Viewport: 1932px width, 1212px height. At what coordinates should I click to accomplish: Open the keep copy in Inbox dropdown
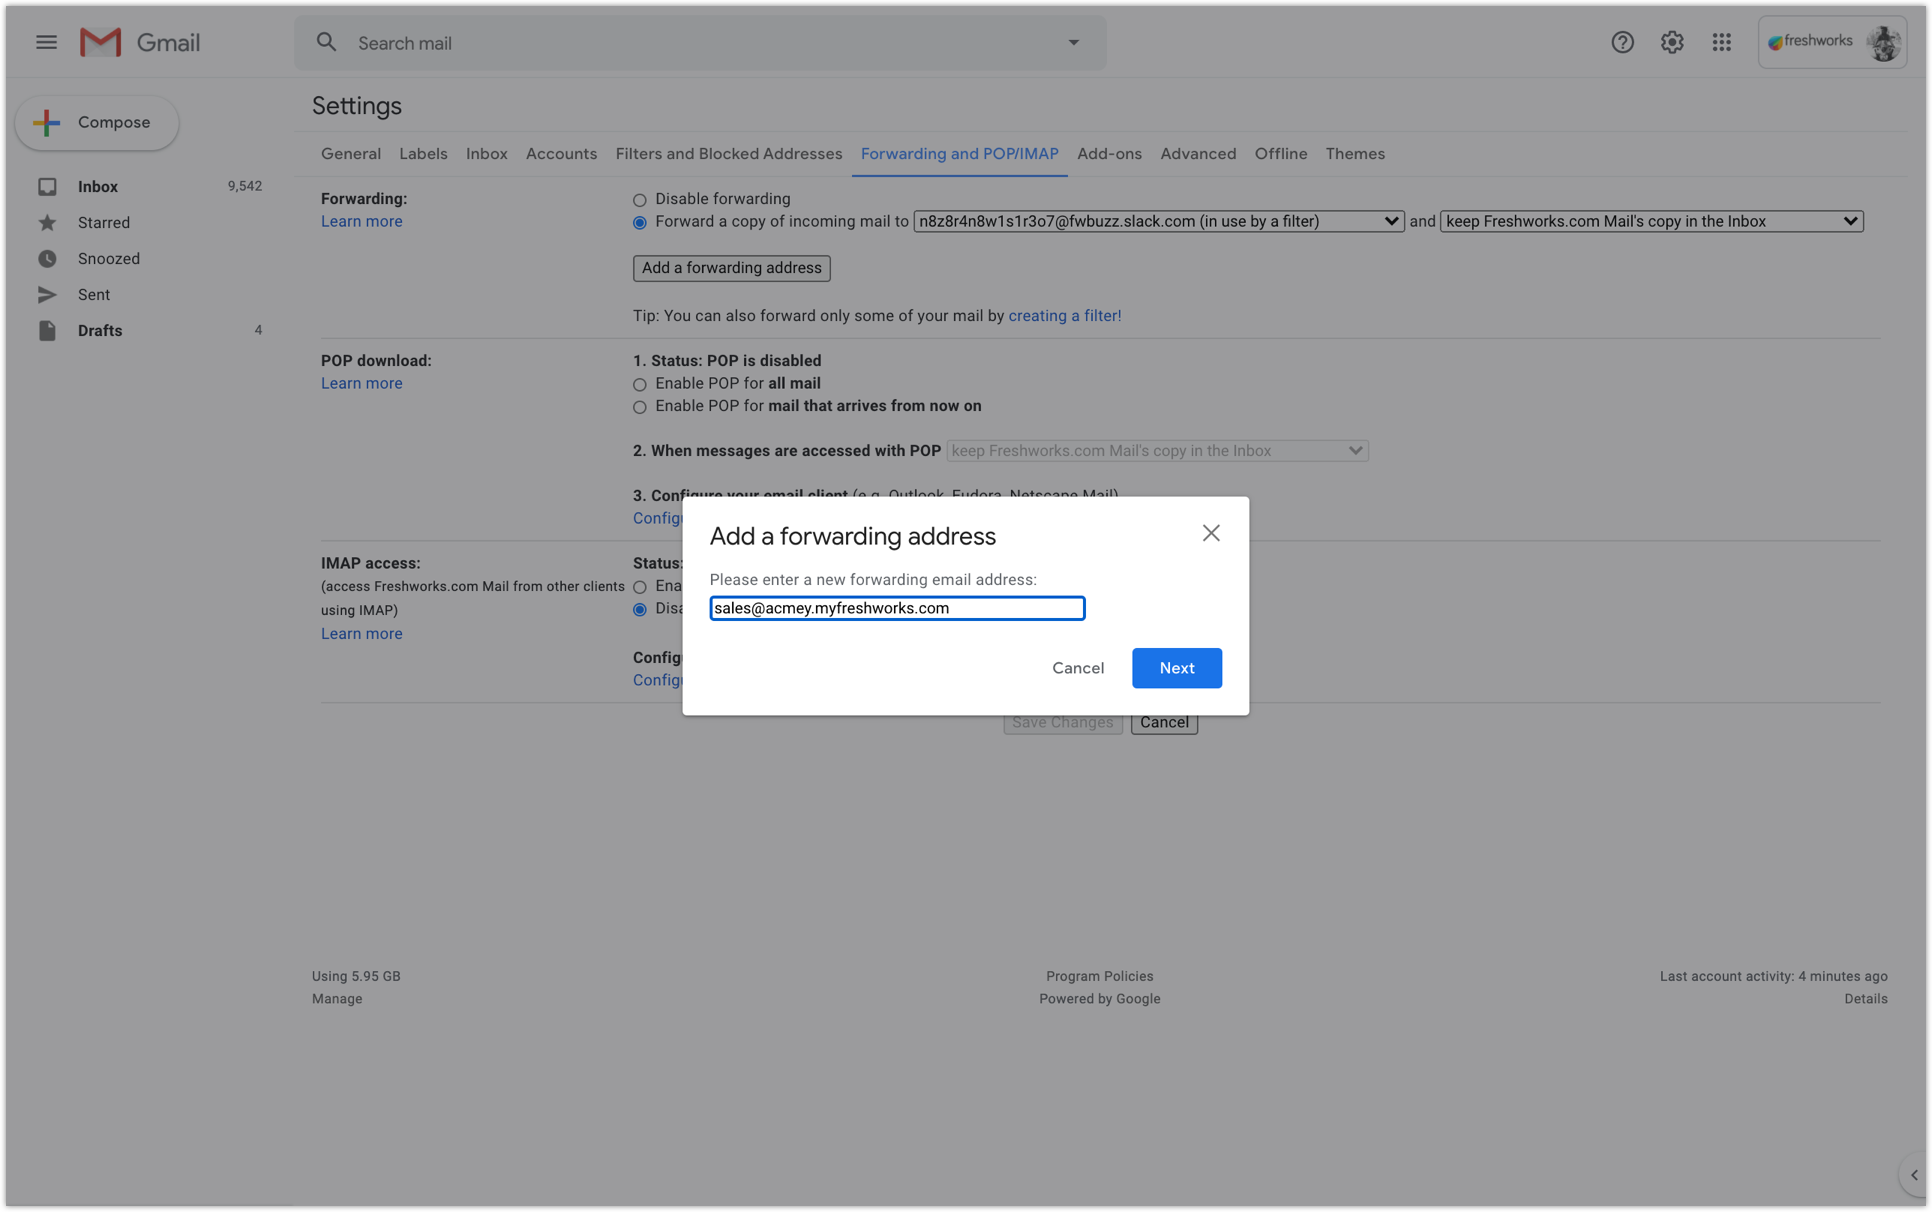(x=1651, y=222)
